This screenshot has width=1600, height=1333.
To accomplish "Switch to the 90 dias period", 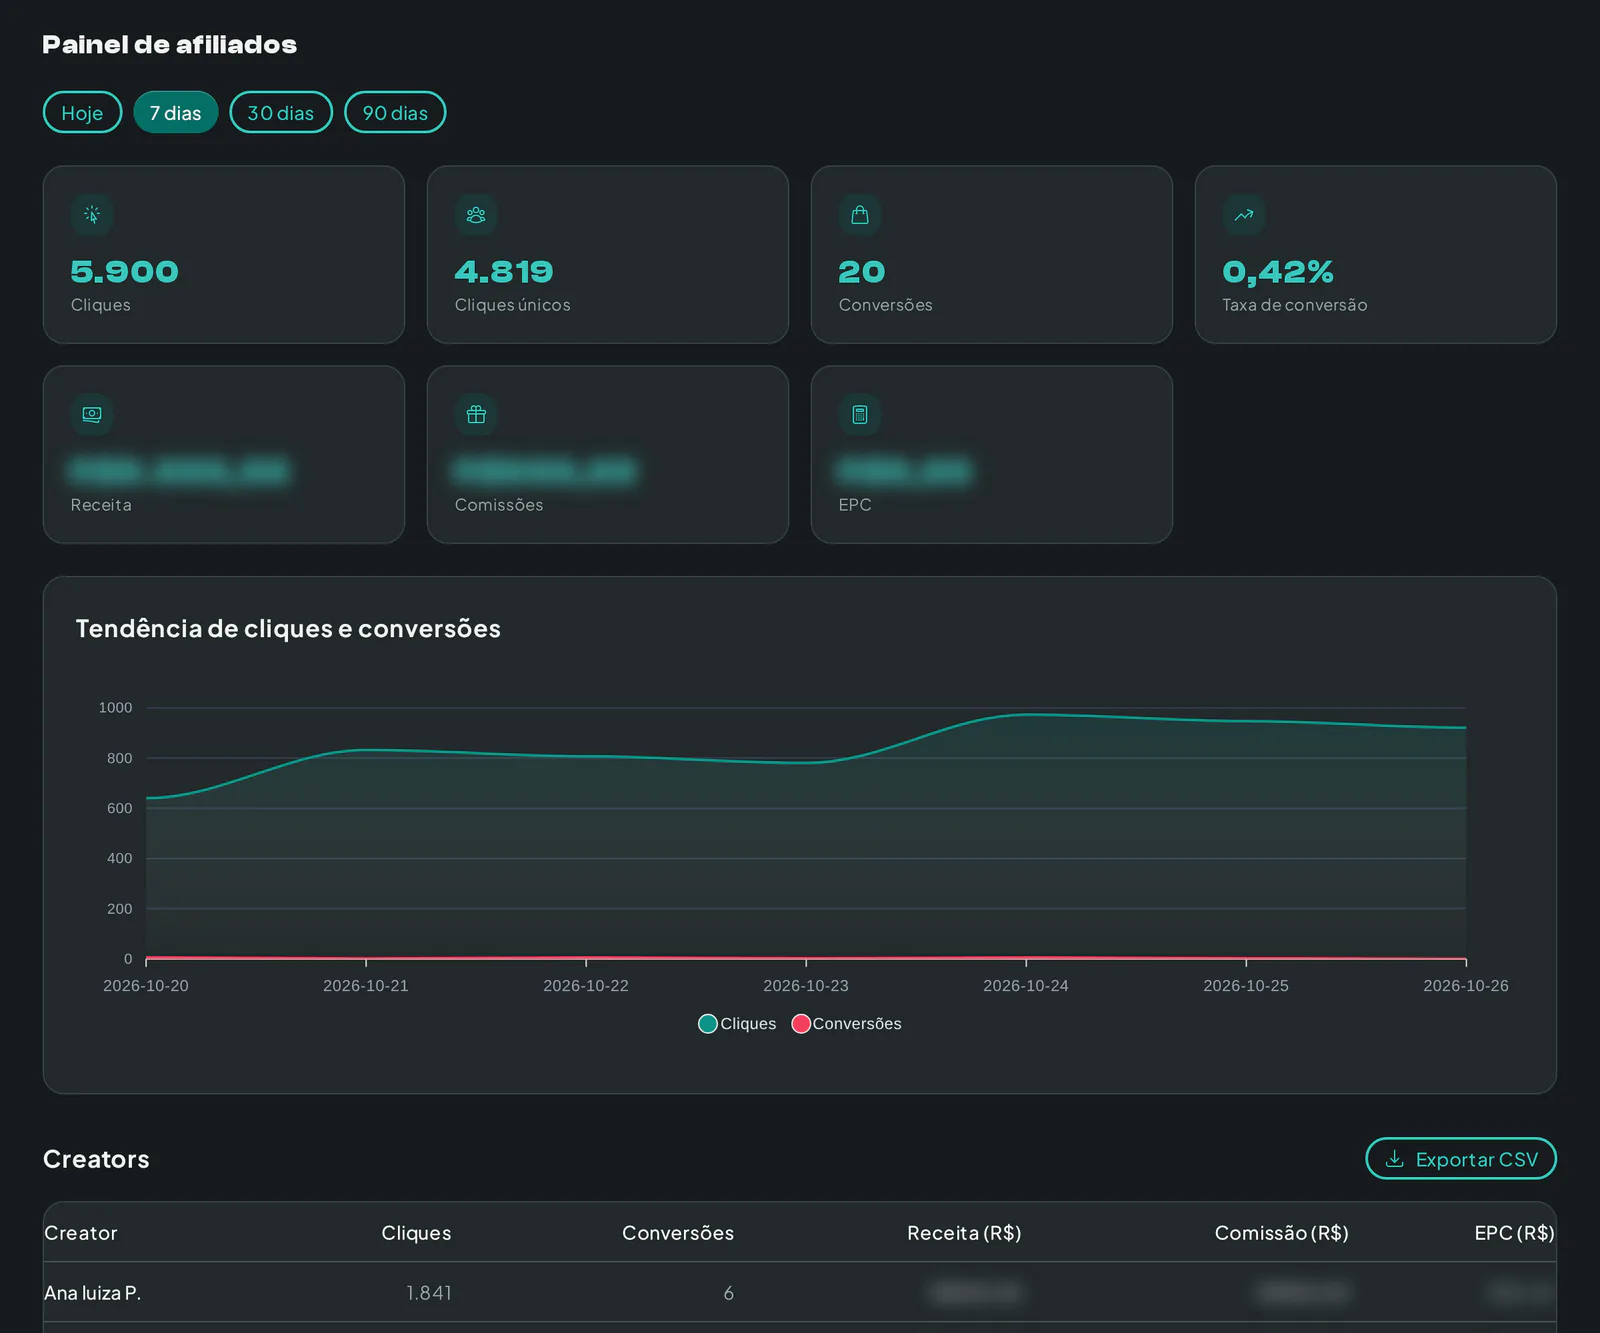I will [395, 112].
